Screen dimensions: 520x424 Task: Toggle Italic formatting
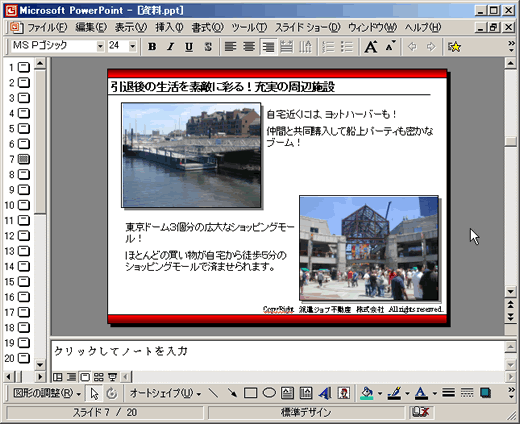[x=171, y=47]
